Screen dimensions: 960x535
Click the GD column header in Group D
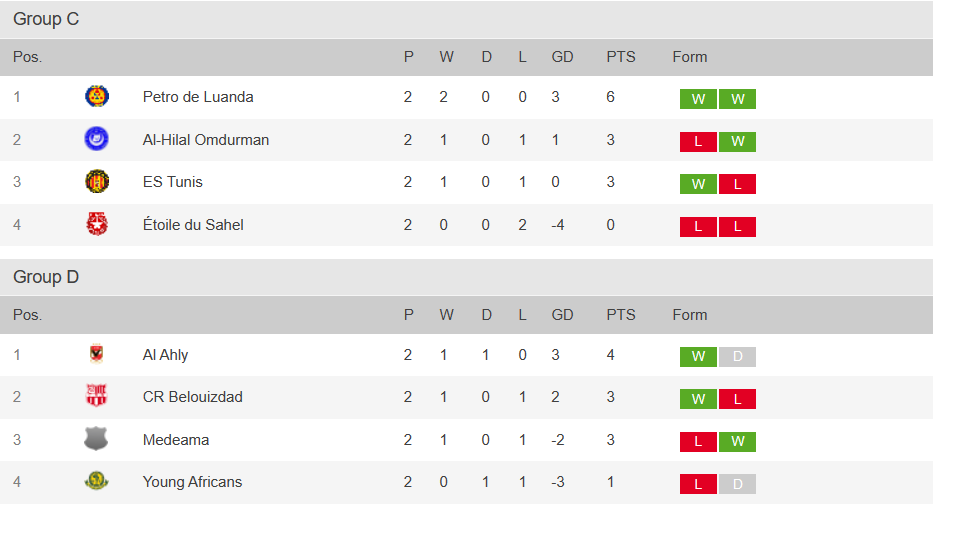point(562,315)
